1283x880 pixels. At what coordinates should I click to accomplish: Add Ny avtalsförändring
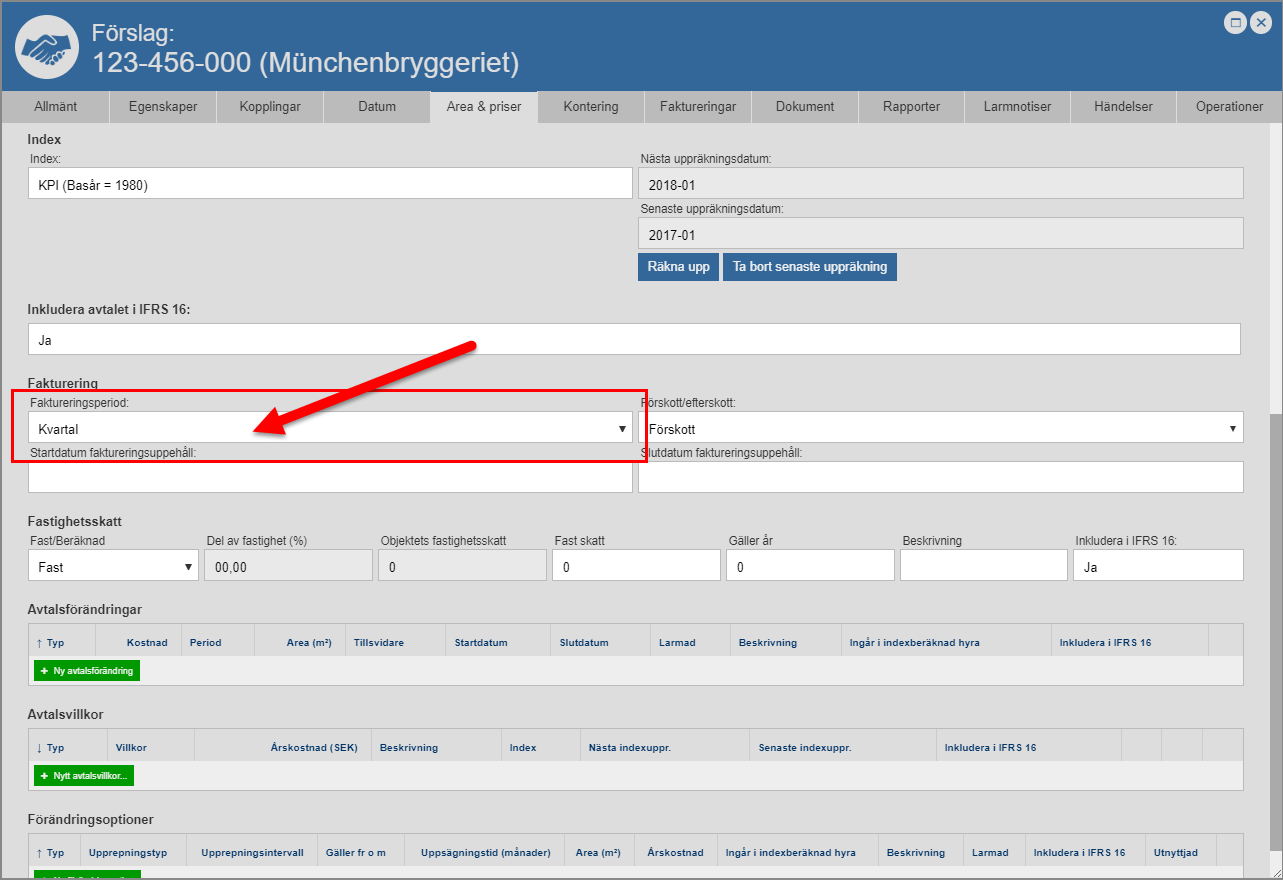(x=87, y=671)
